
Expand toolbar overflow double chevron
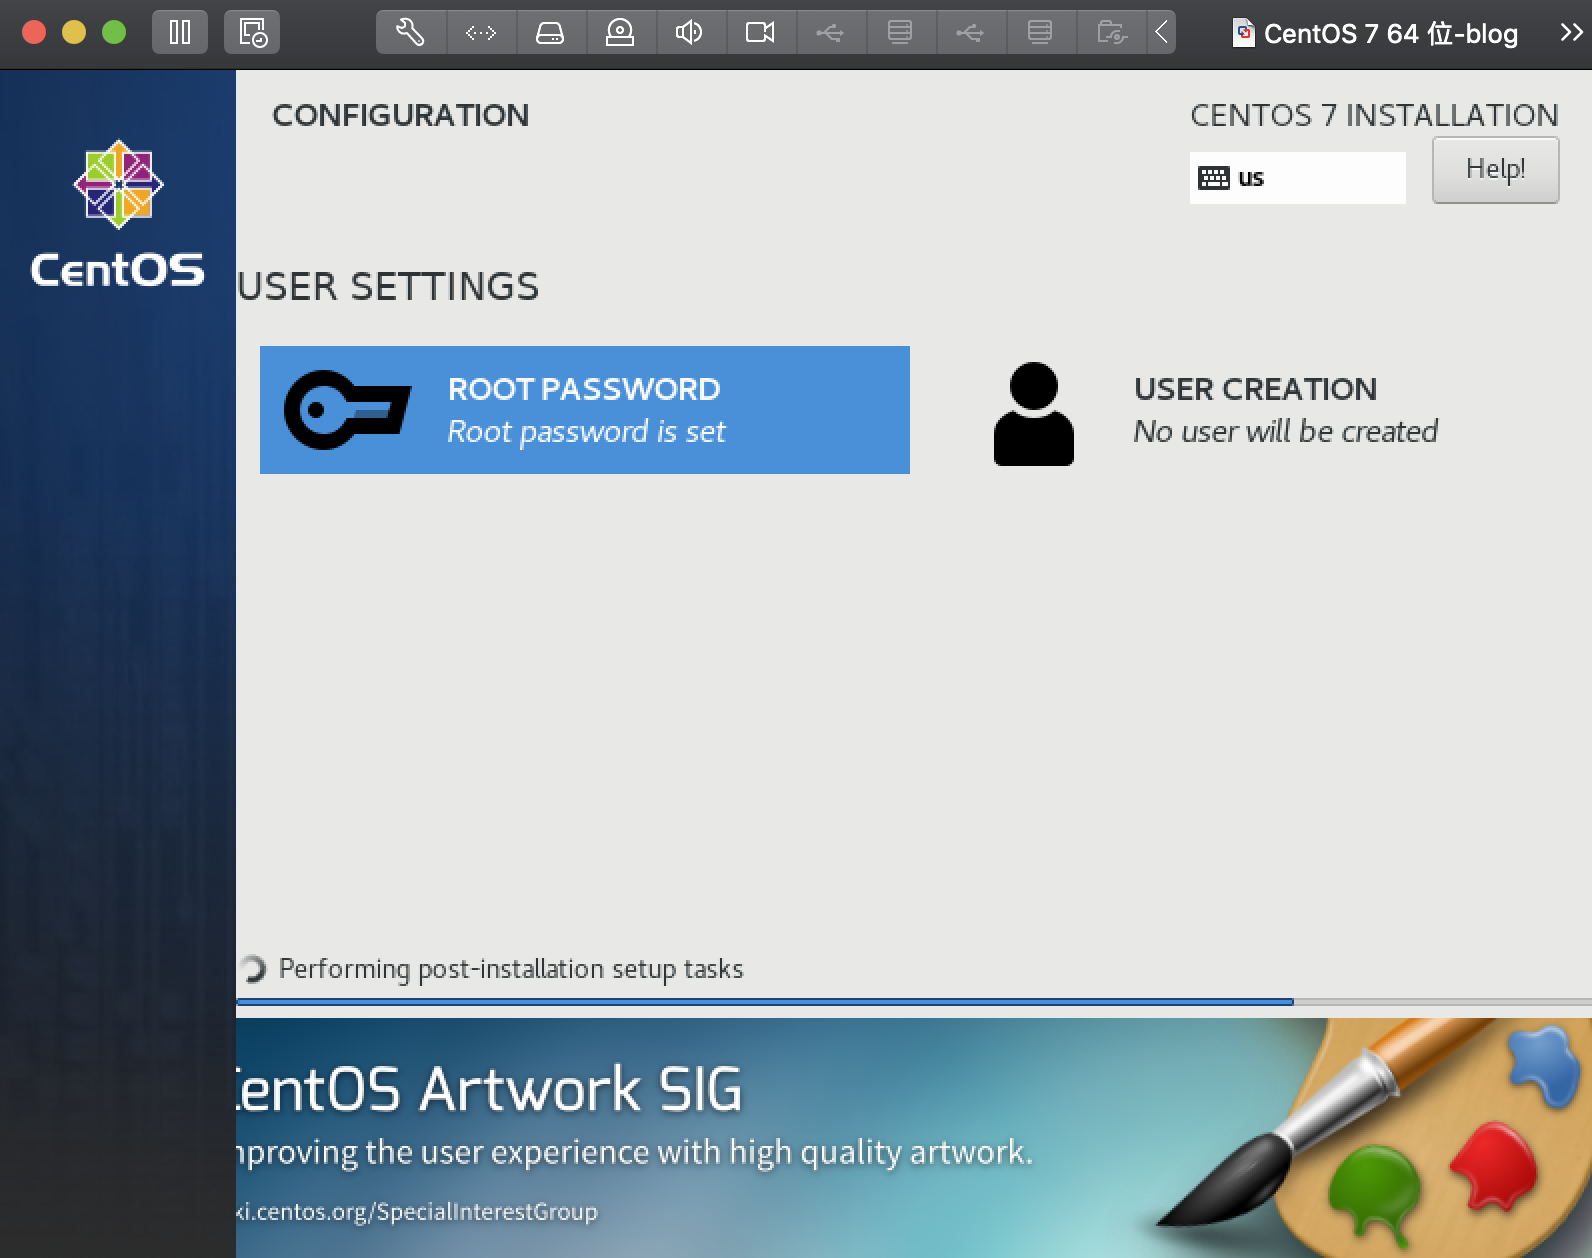(1571, 33)
